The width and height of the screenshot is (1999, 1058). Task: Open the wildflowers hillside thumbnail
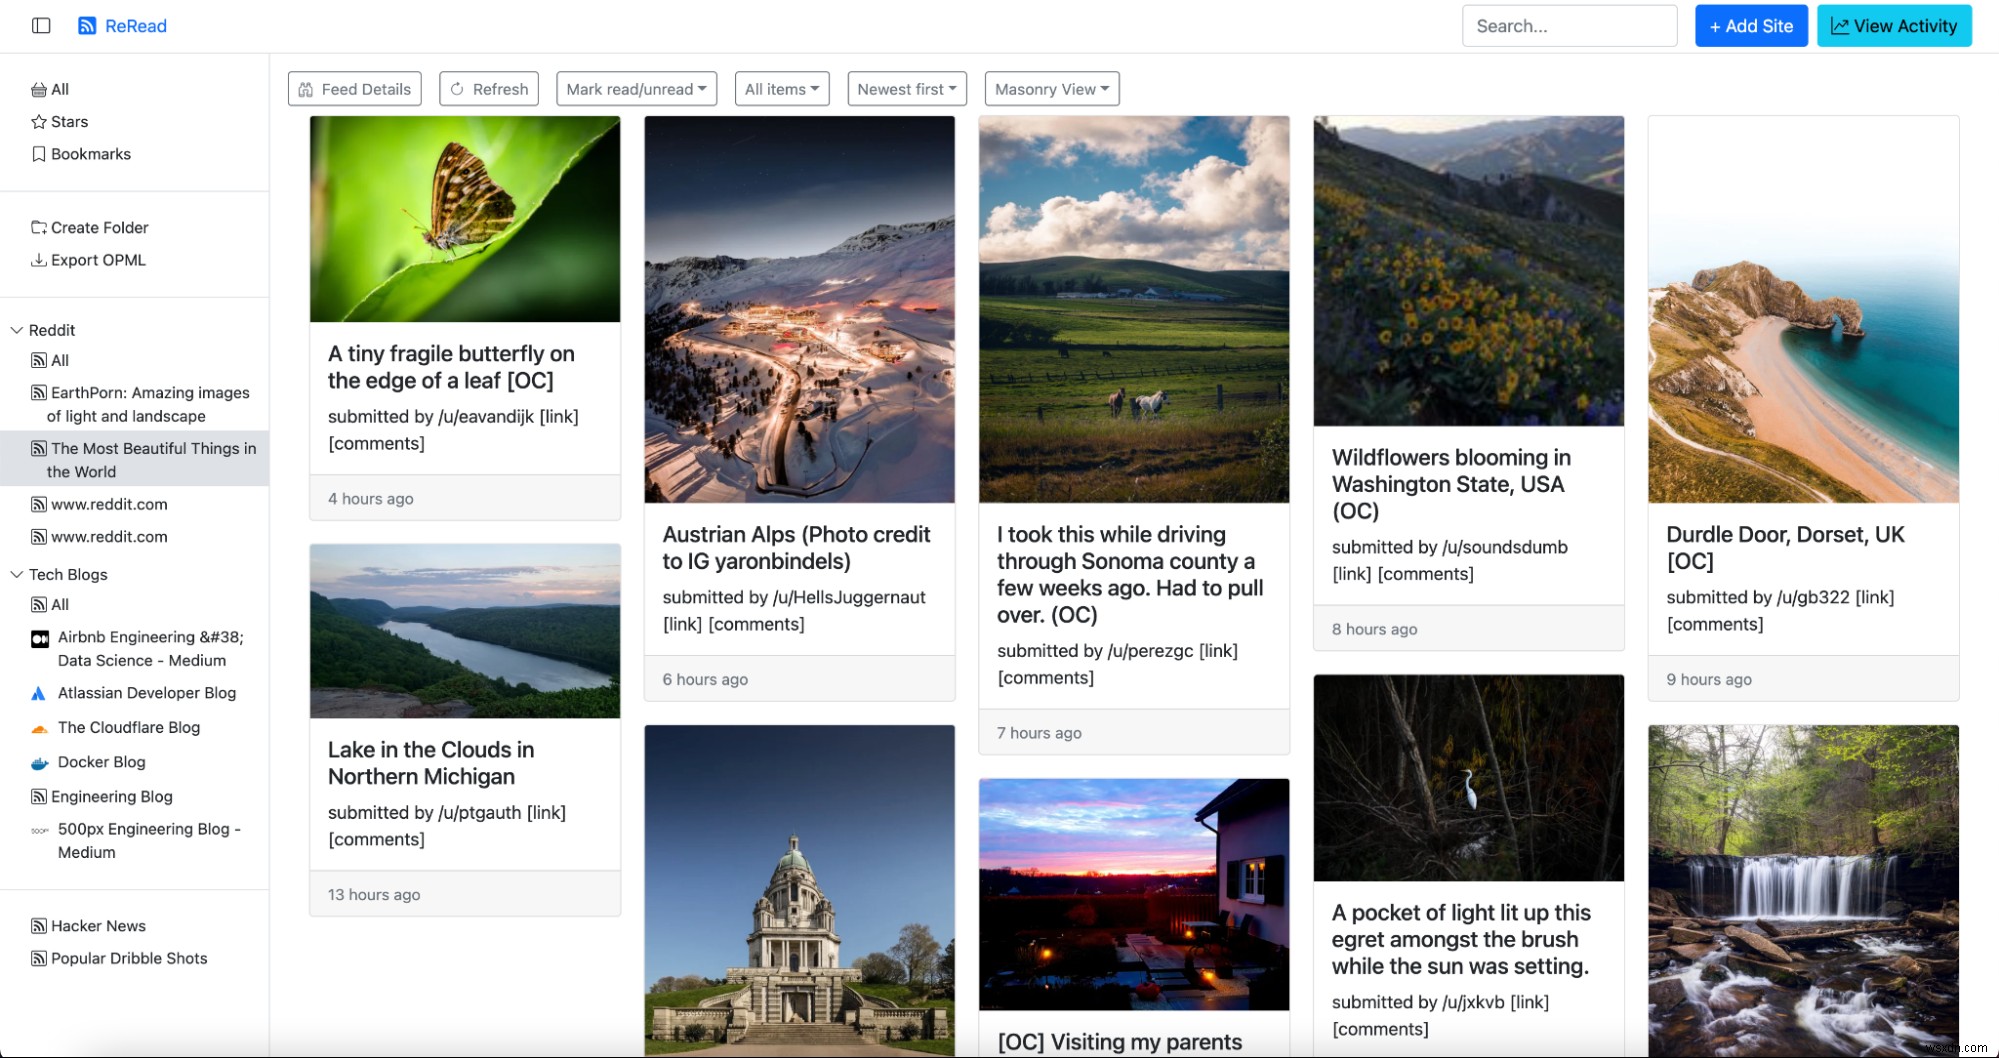click(x=1468, y=271)
